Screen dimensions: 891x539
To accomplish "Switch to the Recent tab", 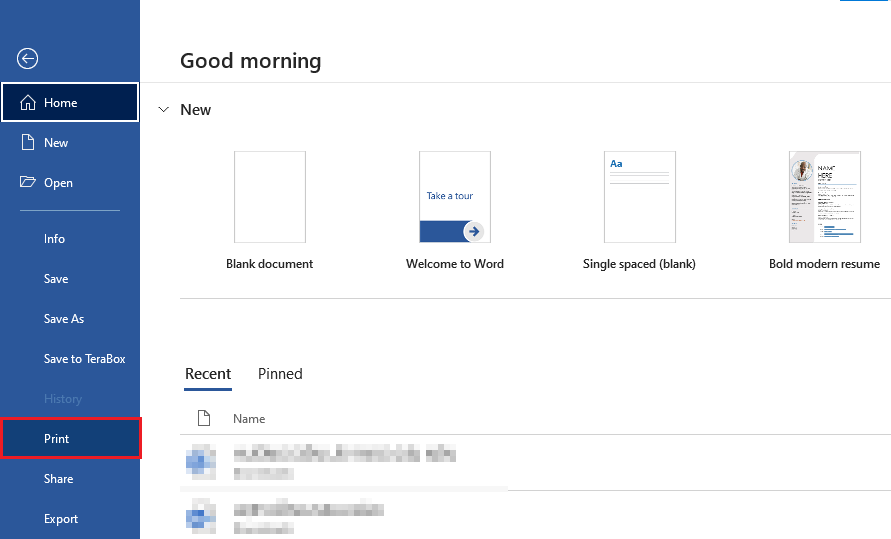I will click(208, 374).
